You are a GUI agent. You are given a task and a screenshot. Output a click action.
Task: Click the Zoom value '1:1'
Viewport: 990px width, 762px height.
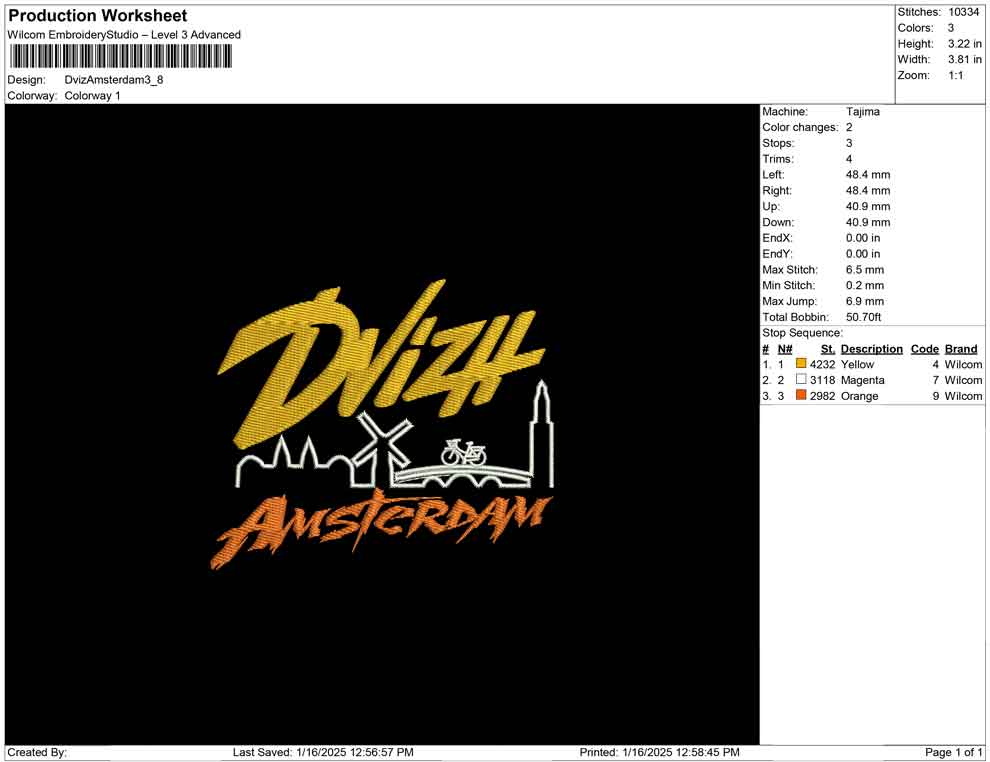point(956,75)
